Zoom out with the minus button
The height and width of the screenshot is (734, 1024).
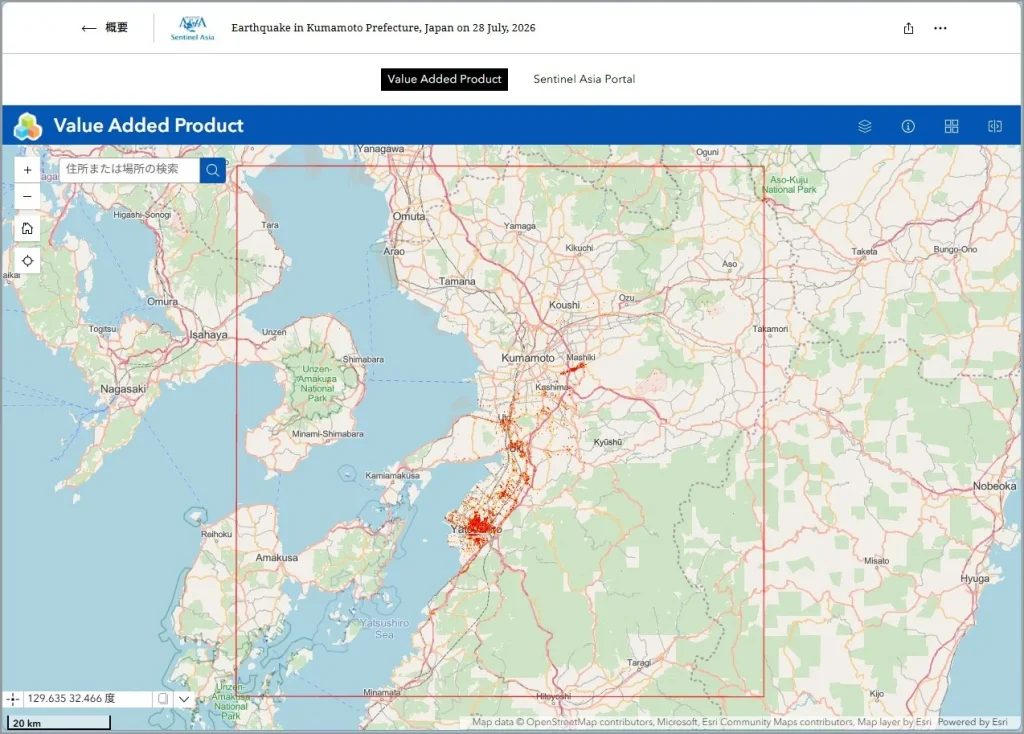27,196
